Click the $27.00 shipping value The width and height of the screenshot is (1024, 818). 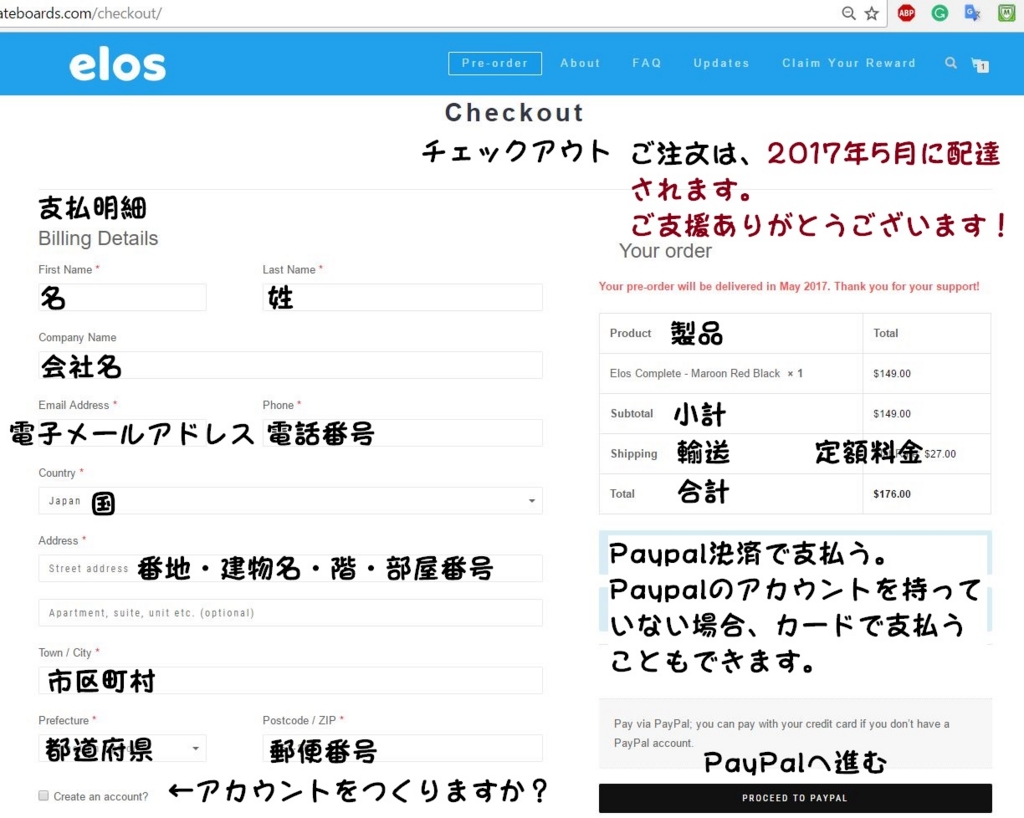(940, 454)
